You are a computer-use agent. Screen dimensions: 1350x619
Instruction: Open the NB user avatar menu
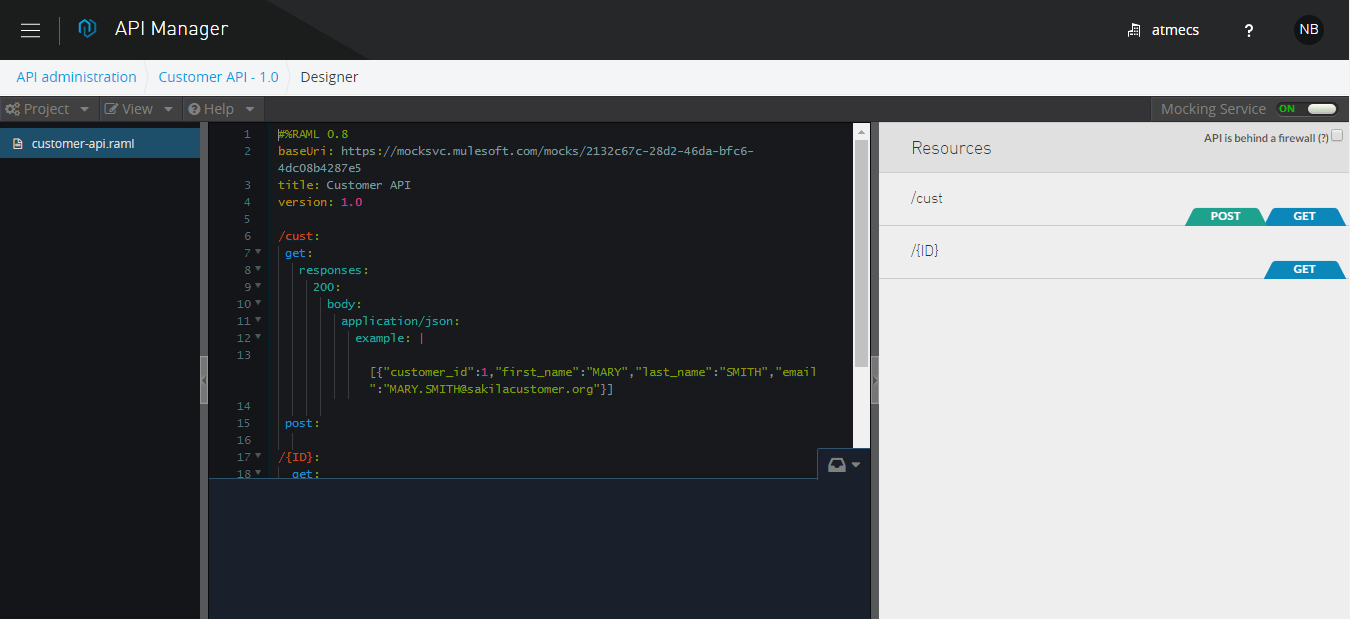[x=1308, y=29]
